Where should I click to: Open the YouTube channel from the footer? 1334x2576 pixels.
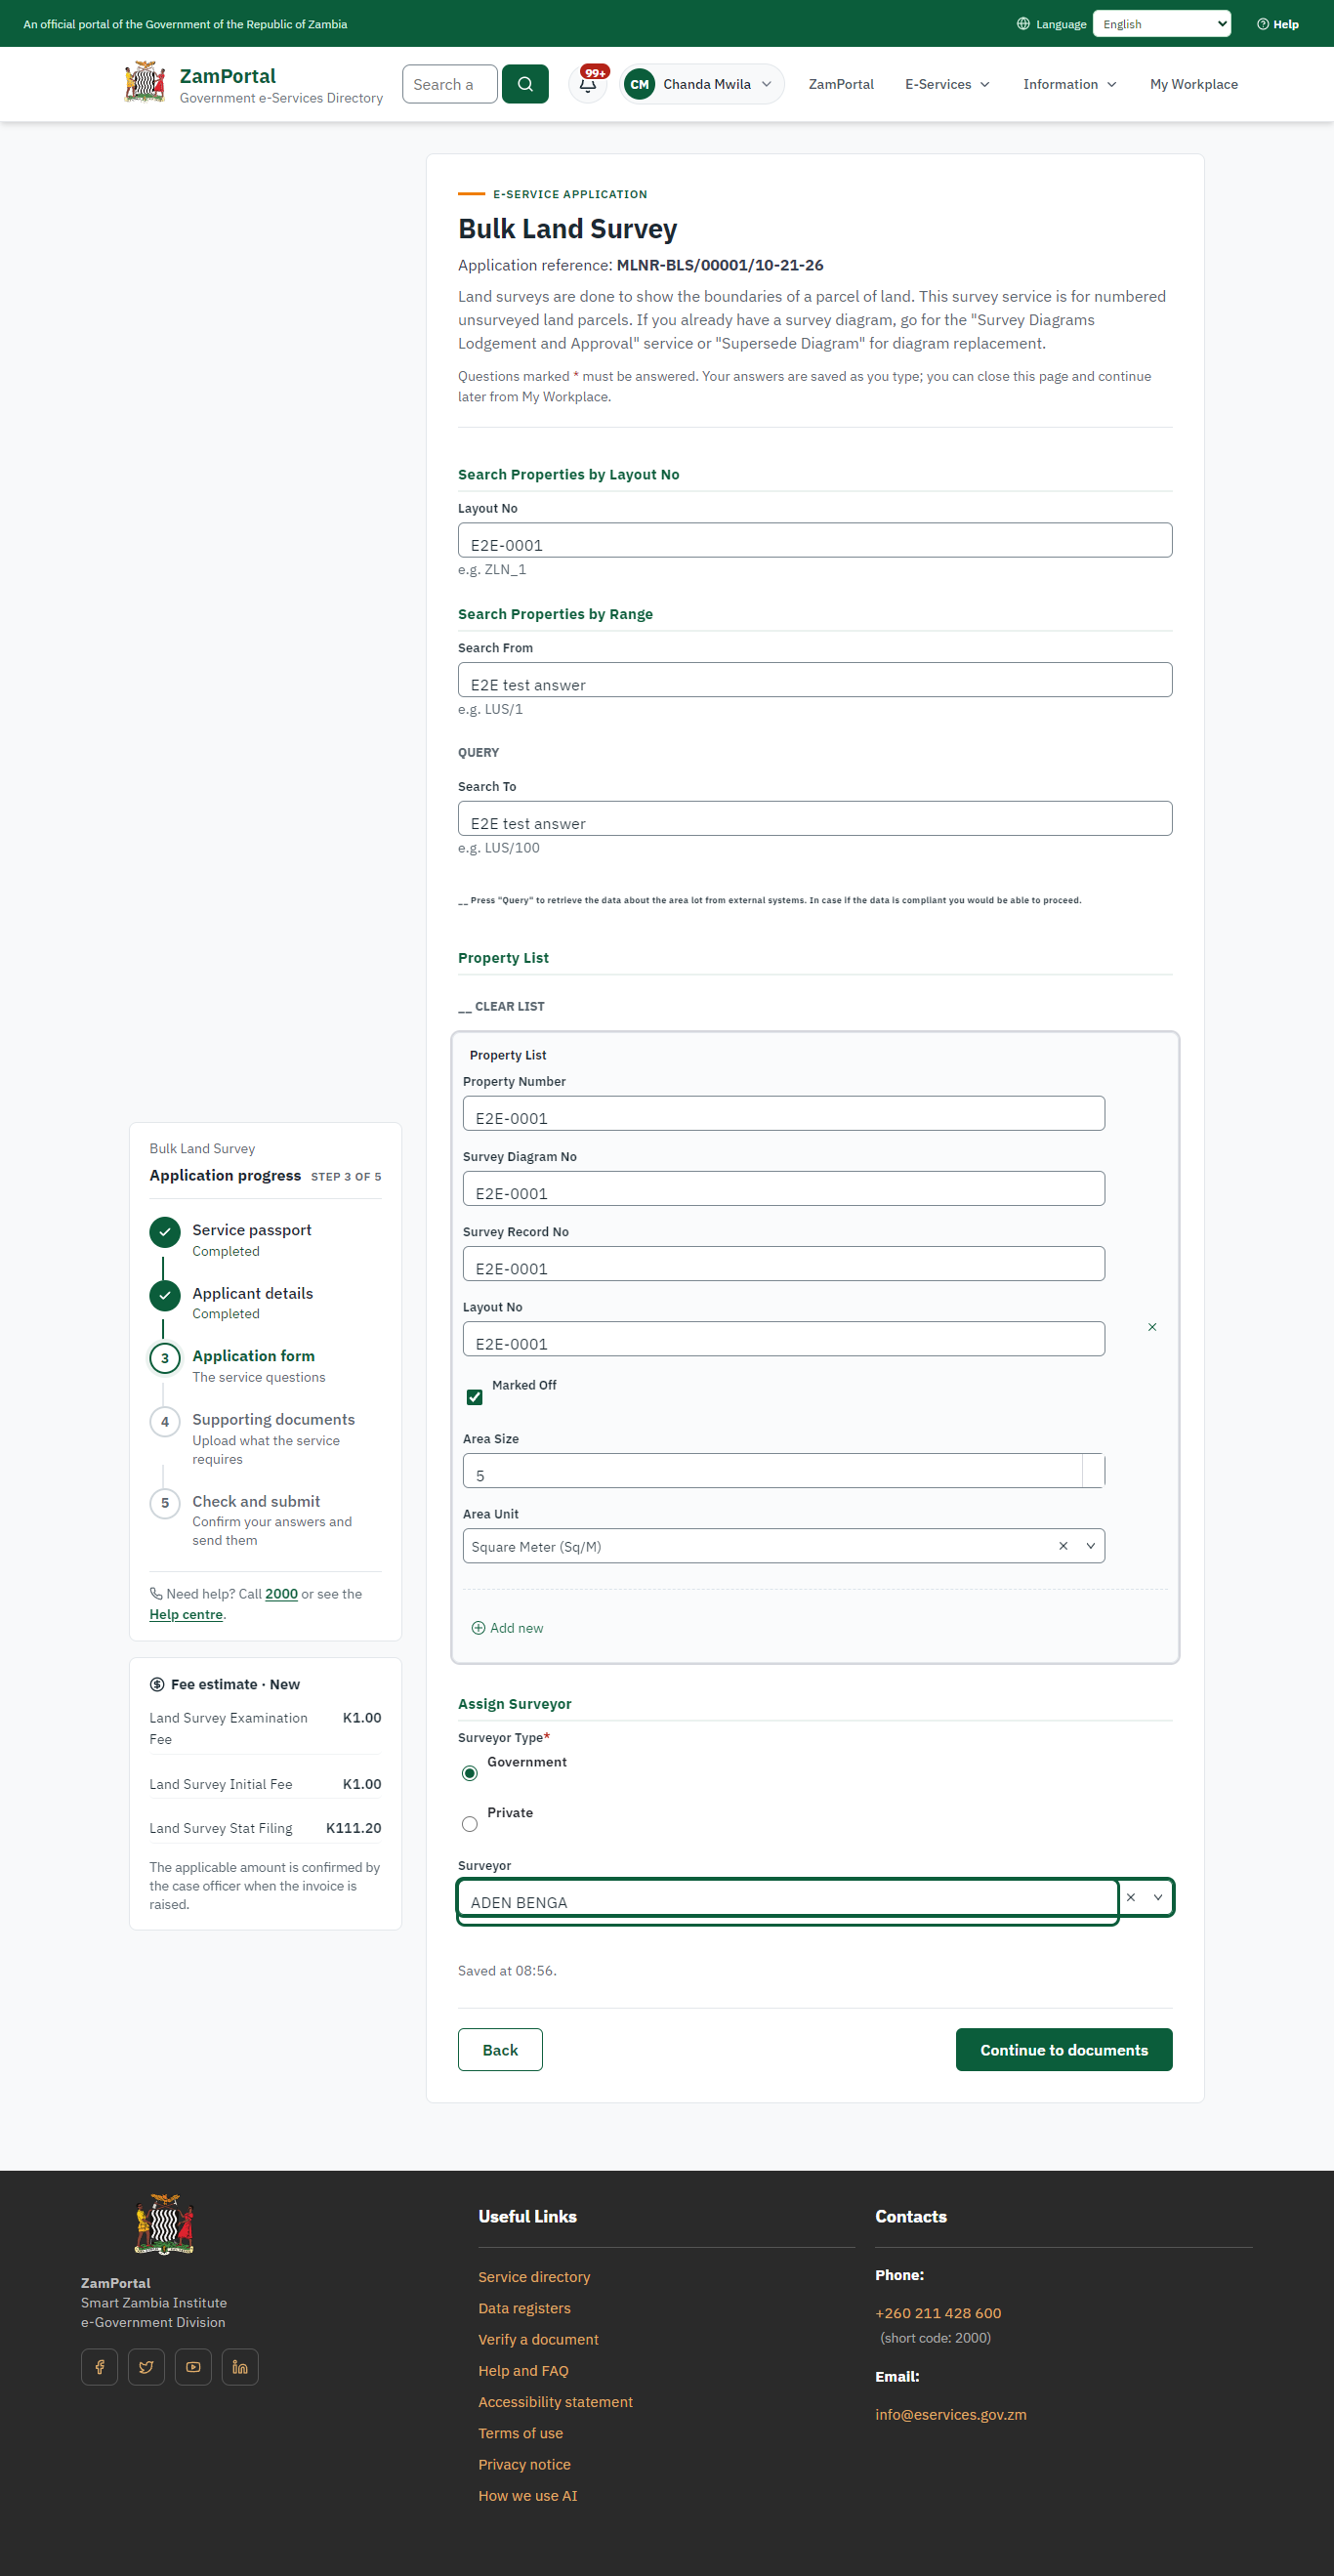point(193,2367)
